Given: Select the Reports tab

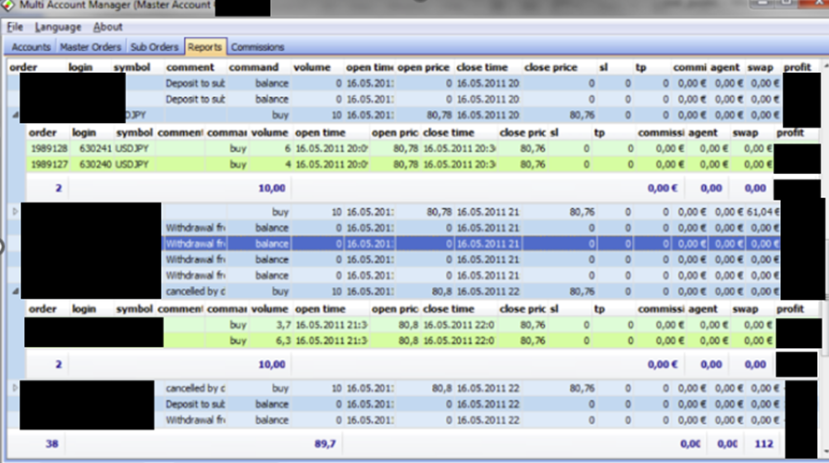Looking at the screenshot, I should pyautogui.click(x=205, y=47).
